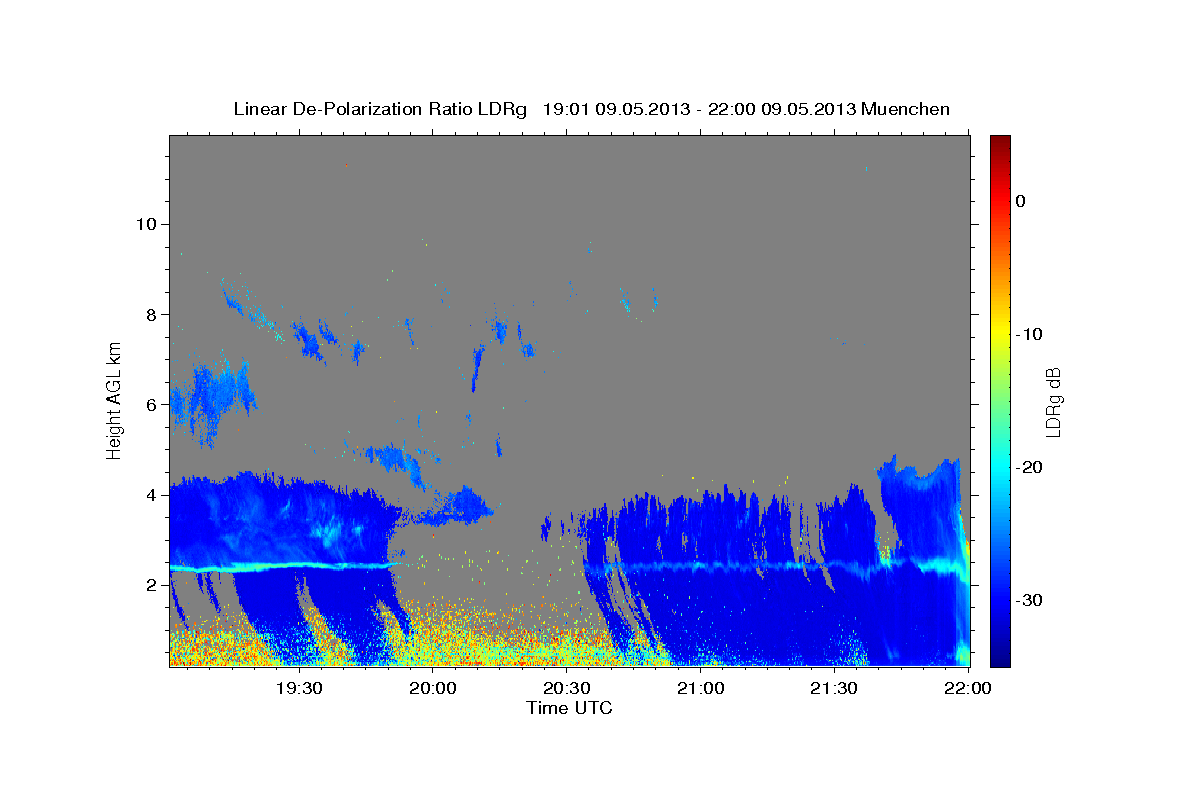The image size is (1200, 800).
Task: Click the 21:00 time tick label
Action: point(700,688)
